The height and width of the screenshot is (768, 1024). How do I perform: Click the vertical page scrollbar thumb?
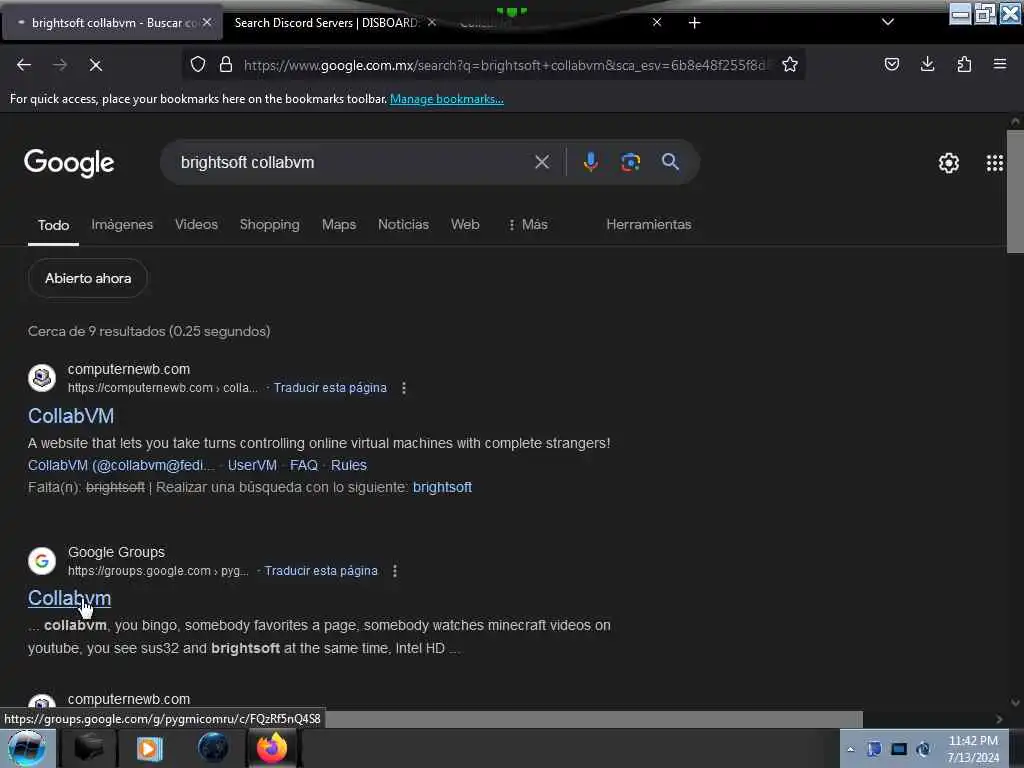click(x=1015, y=191)
